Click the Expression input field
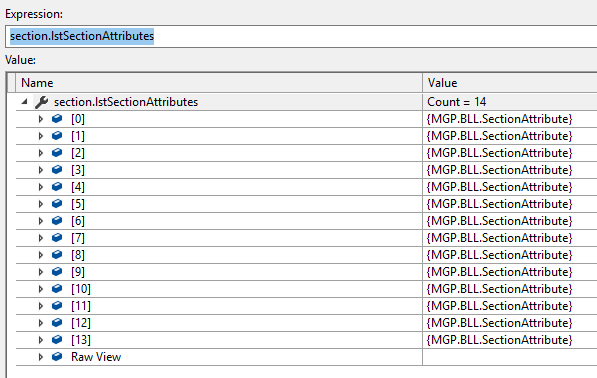This screenshot has width=597, height=378. coord(301,36)
